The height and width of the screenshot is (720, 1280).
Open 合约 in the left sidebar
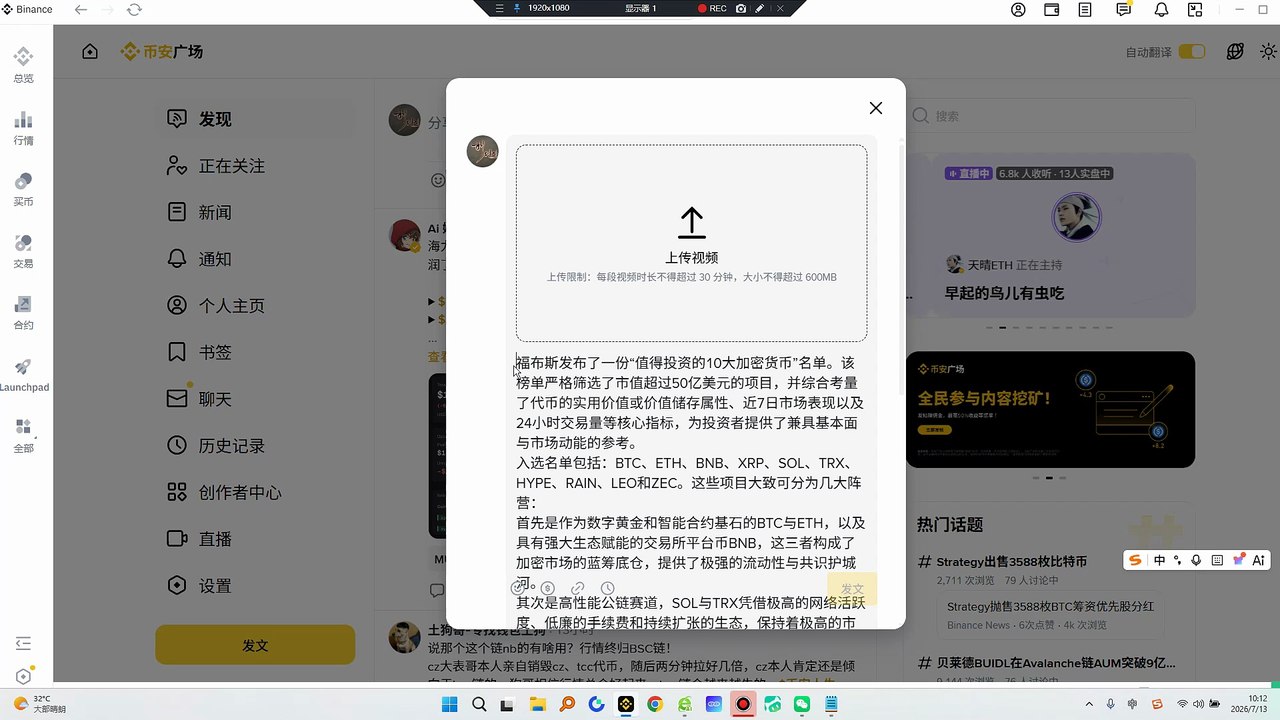pyautogui.click(x=23, y=313)
